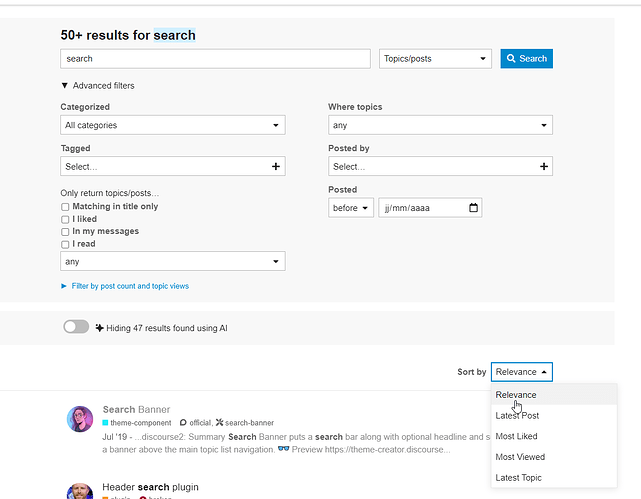The image size is (641, 499).
Task: Open the All categories dropdown
Action: tap(173, 125)
